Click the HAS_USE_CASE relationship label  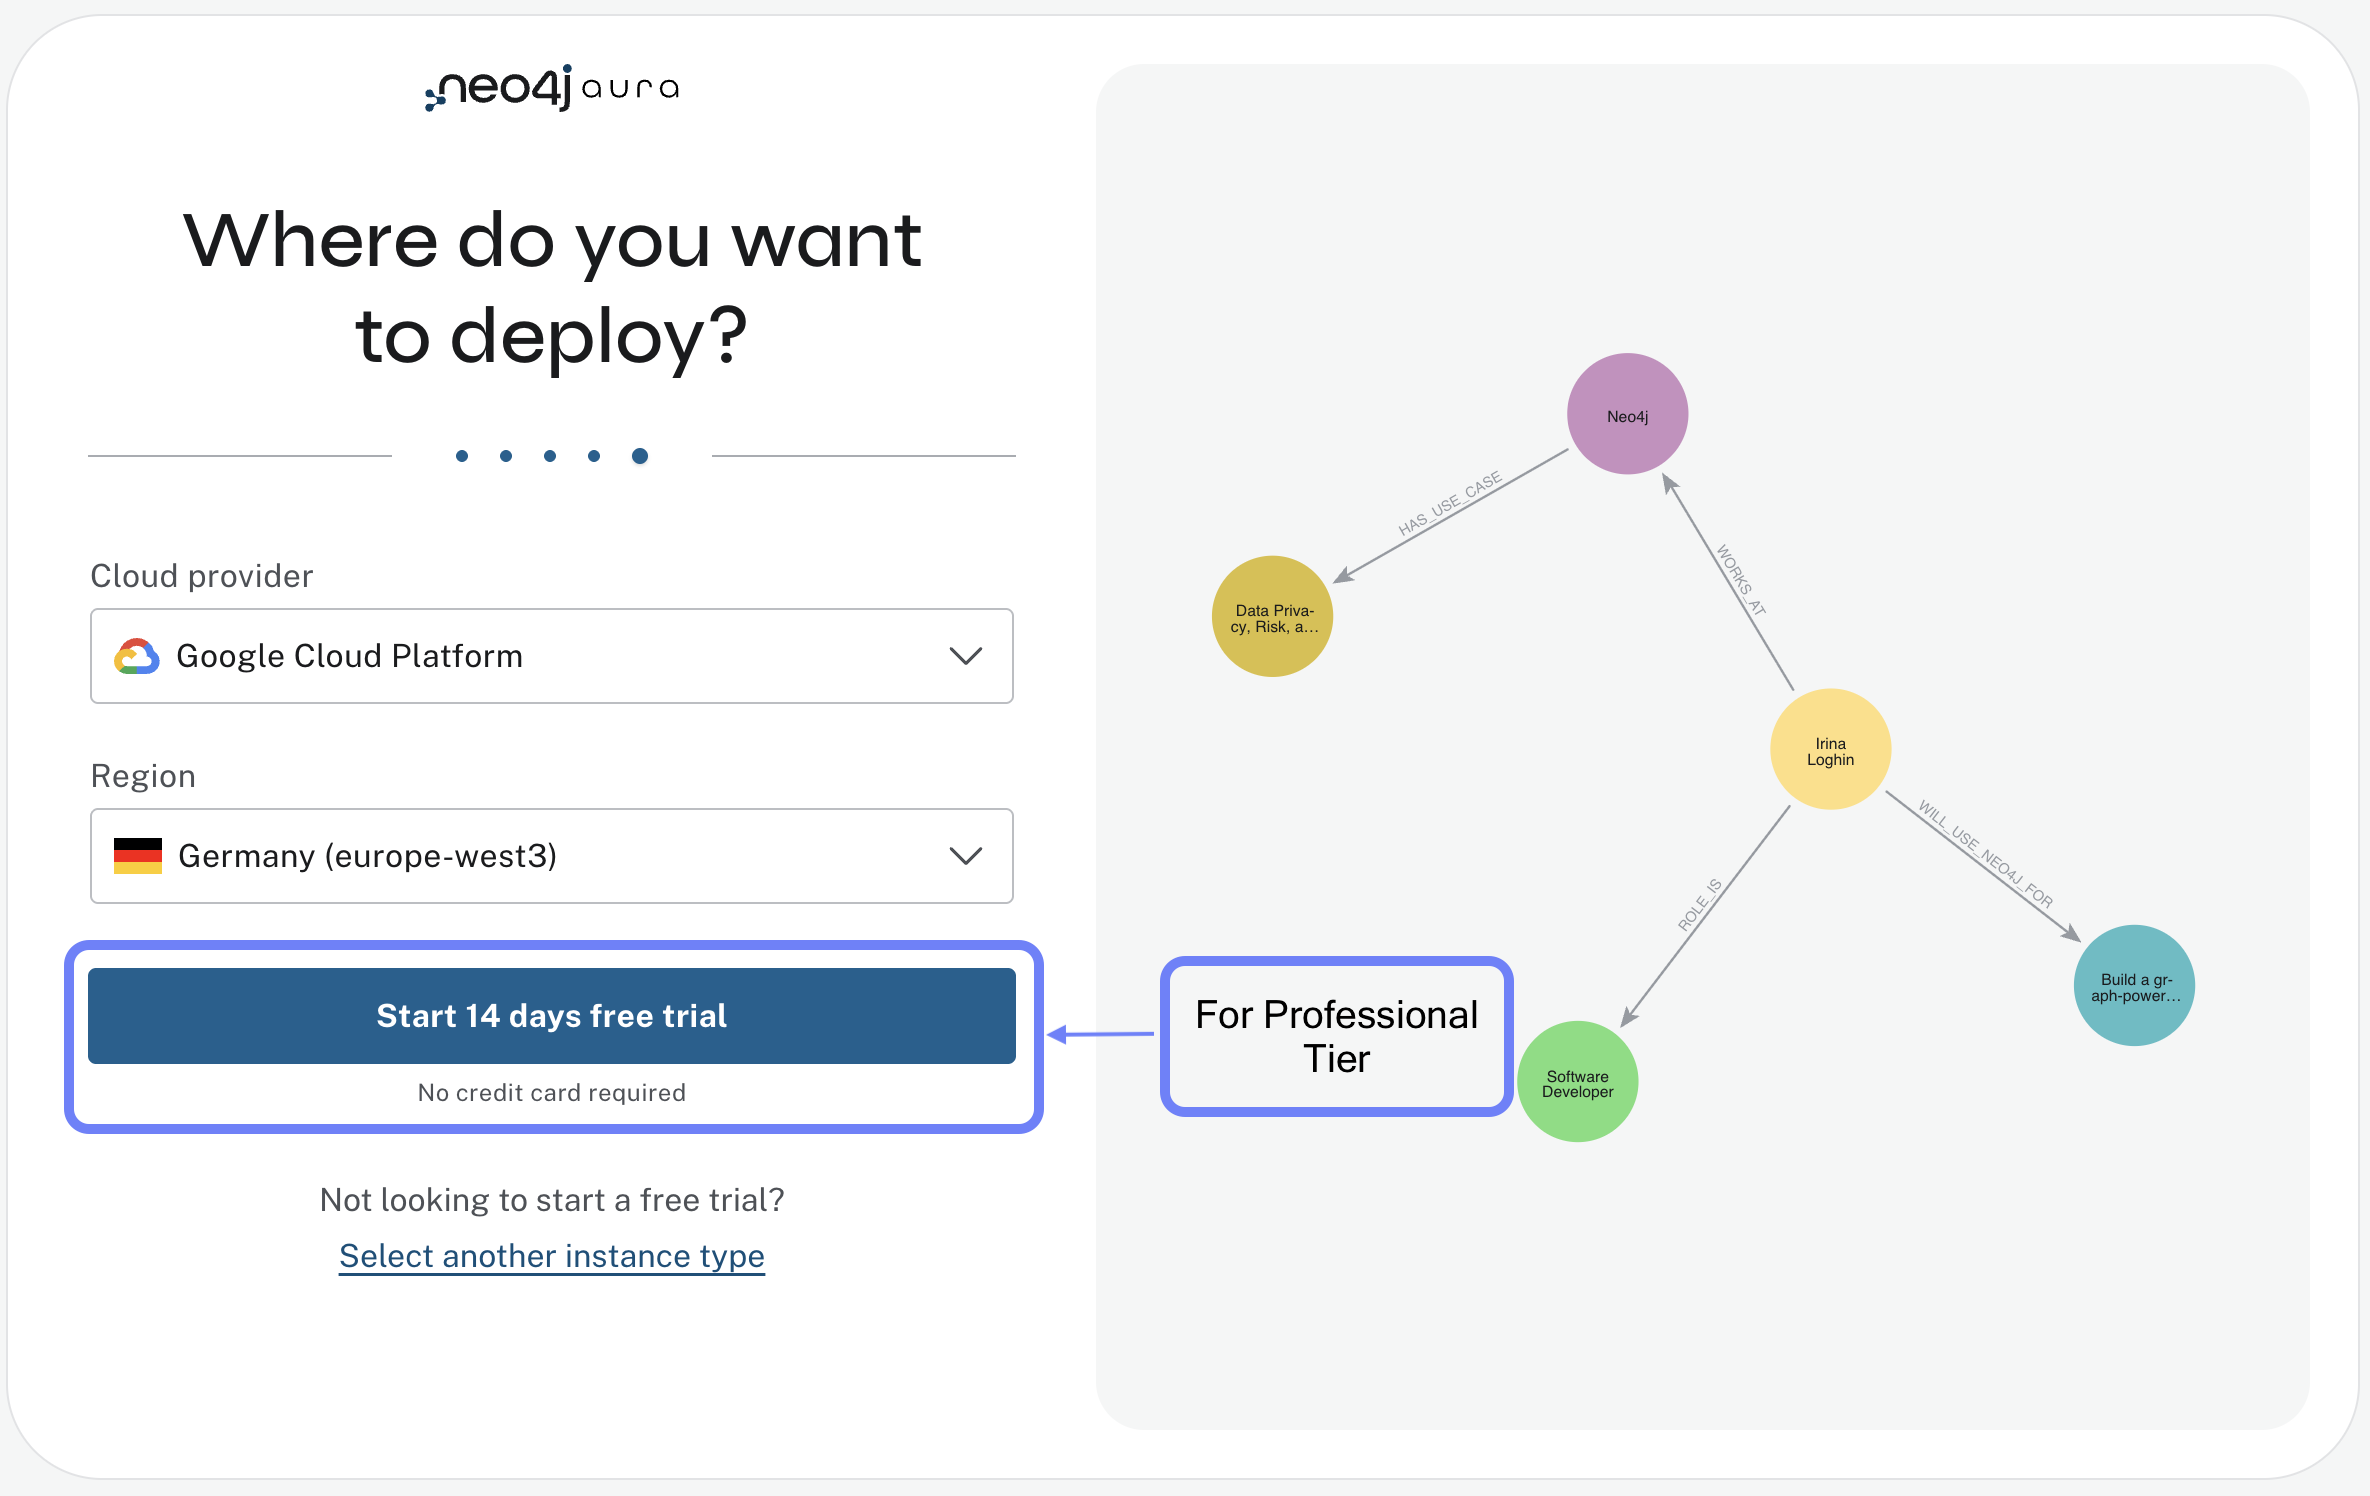(1450, 503)
